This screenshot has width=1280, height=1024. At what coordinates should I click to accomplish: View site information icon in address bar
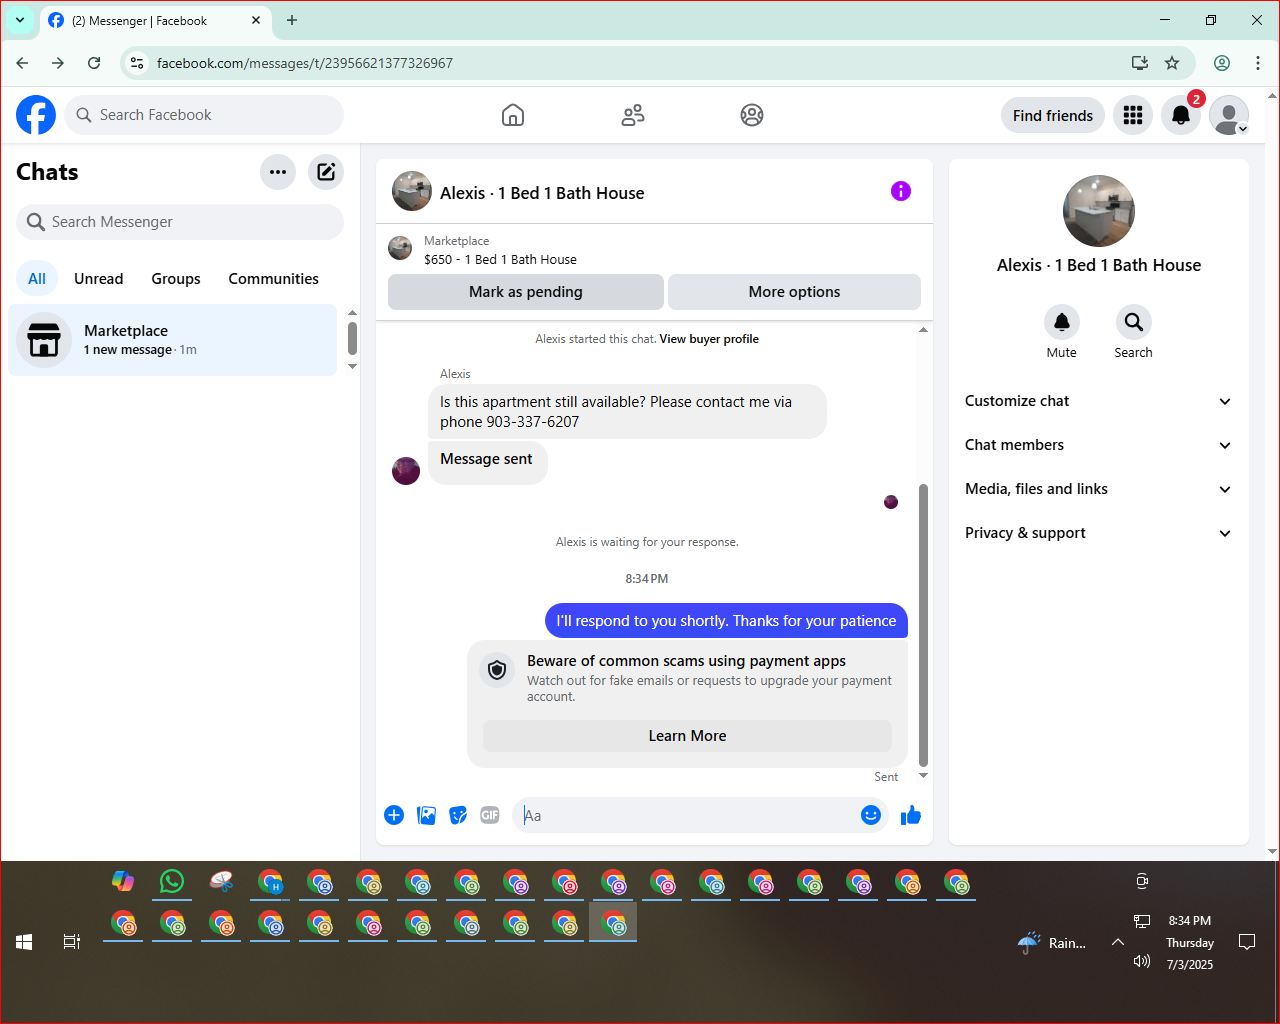tap(138, 63)
